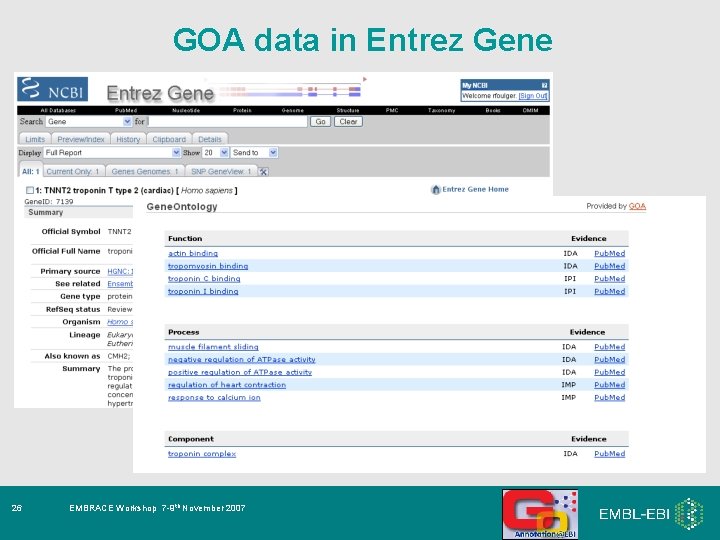Image resolution: width=720 pixels, height=540 pixels.
Task: Open Nucleotide in the database bar
Action: click(186, 110)
